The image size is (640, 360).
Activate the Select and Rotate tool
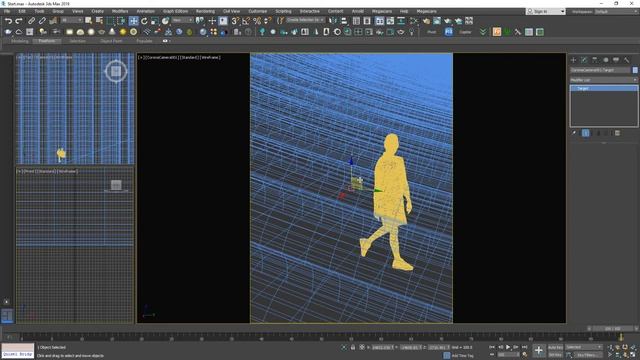point(144,21)
